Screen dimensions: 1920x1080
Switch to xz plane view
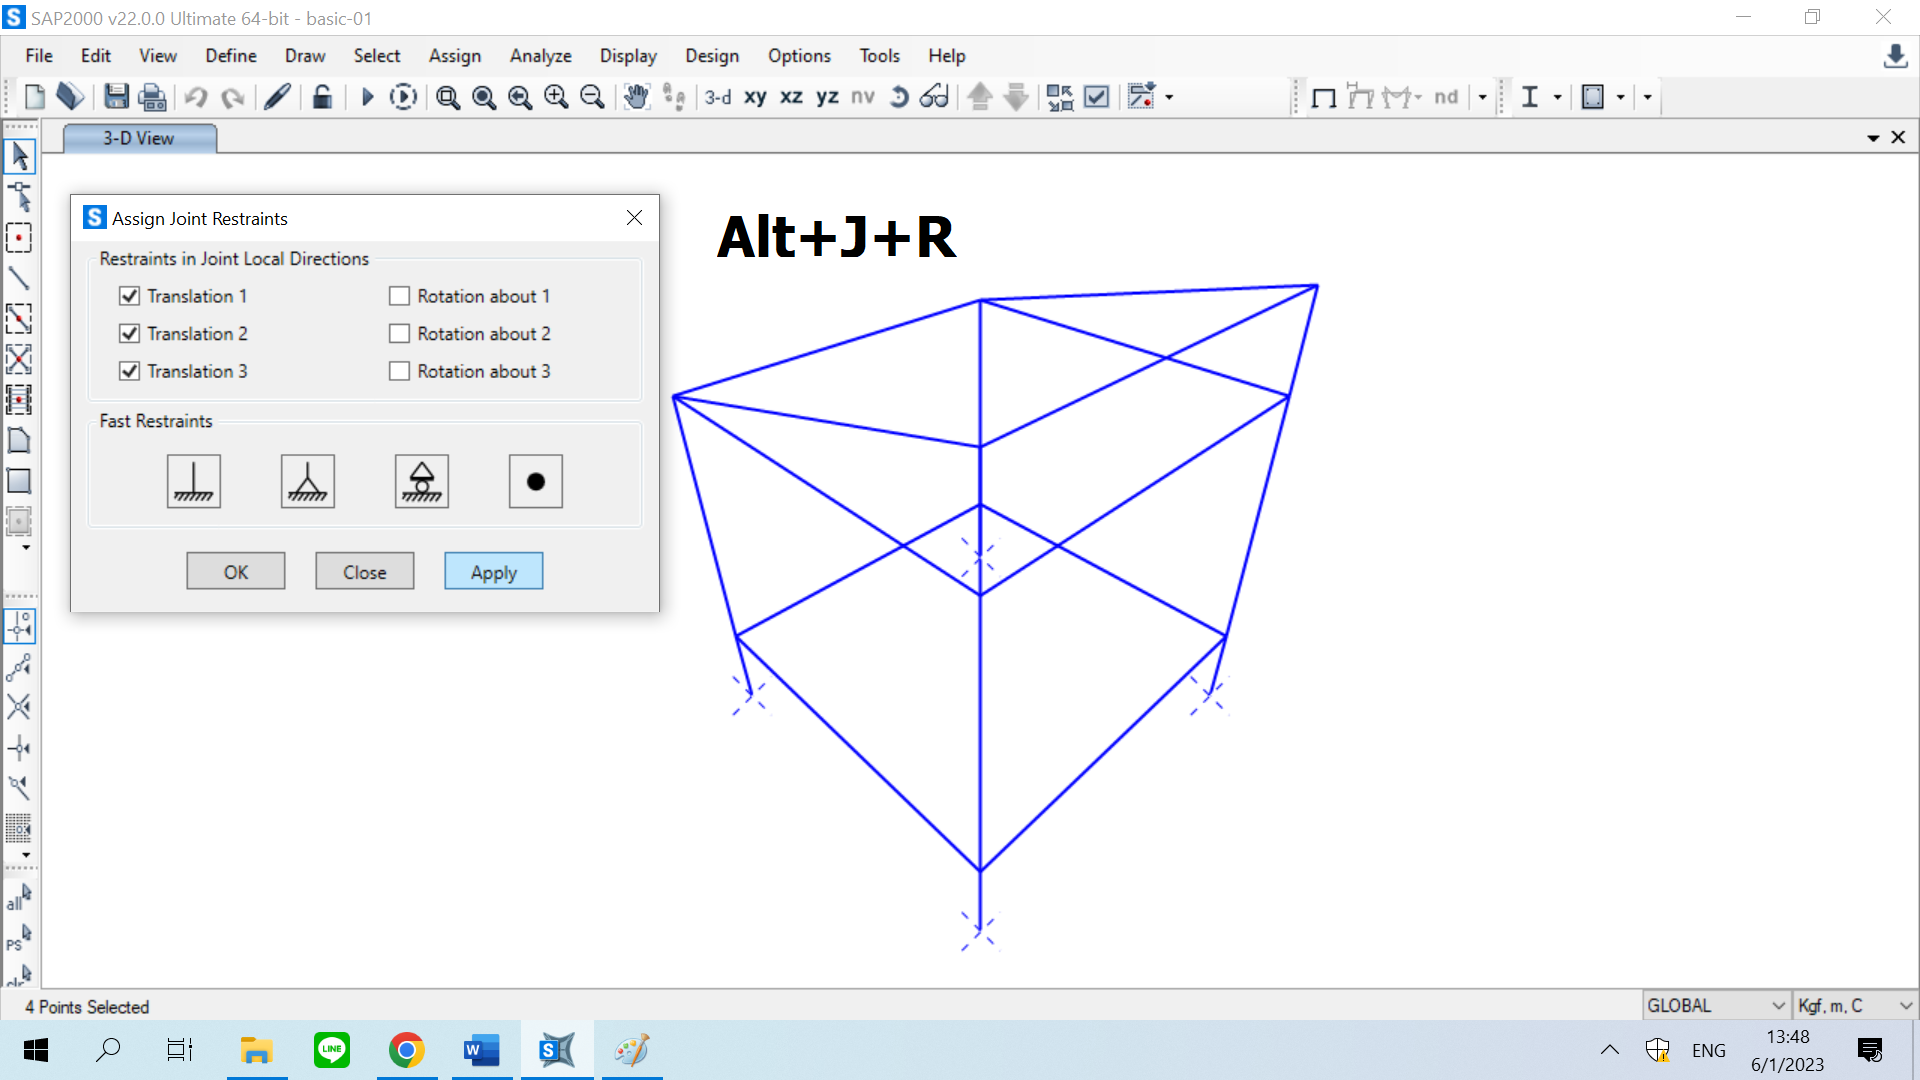coord(791,97)
